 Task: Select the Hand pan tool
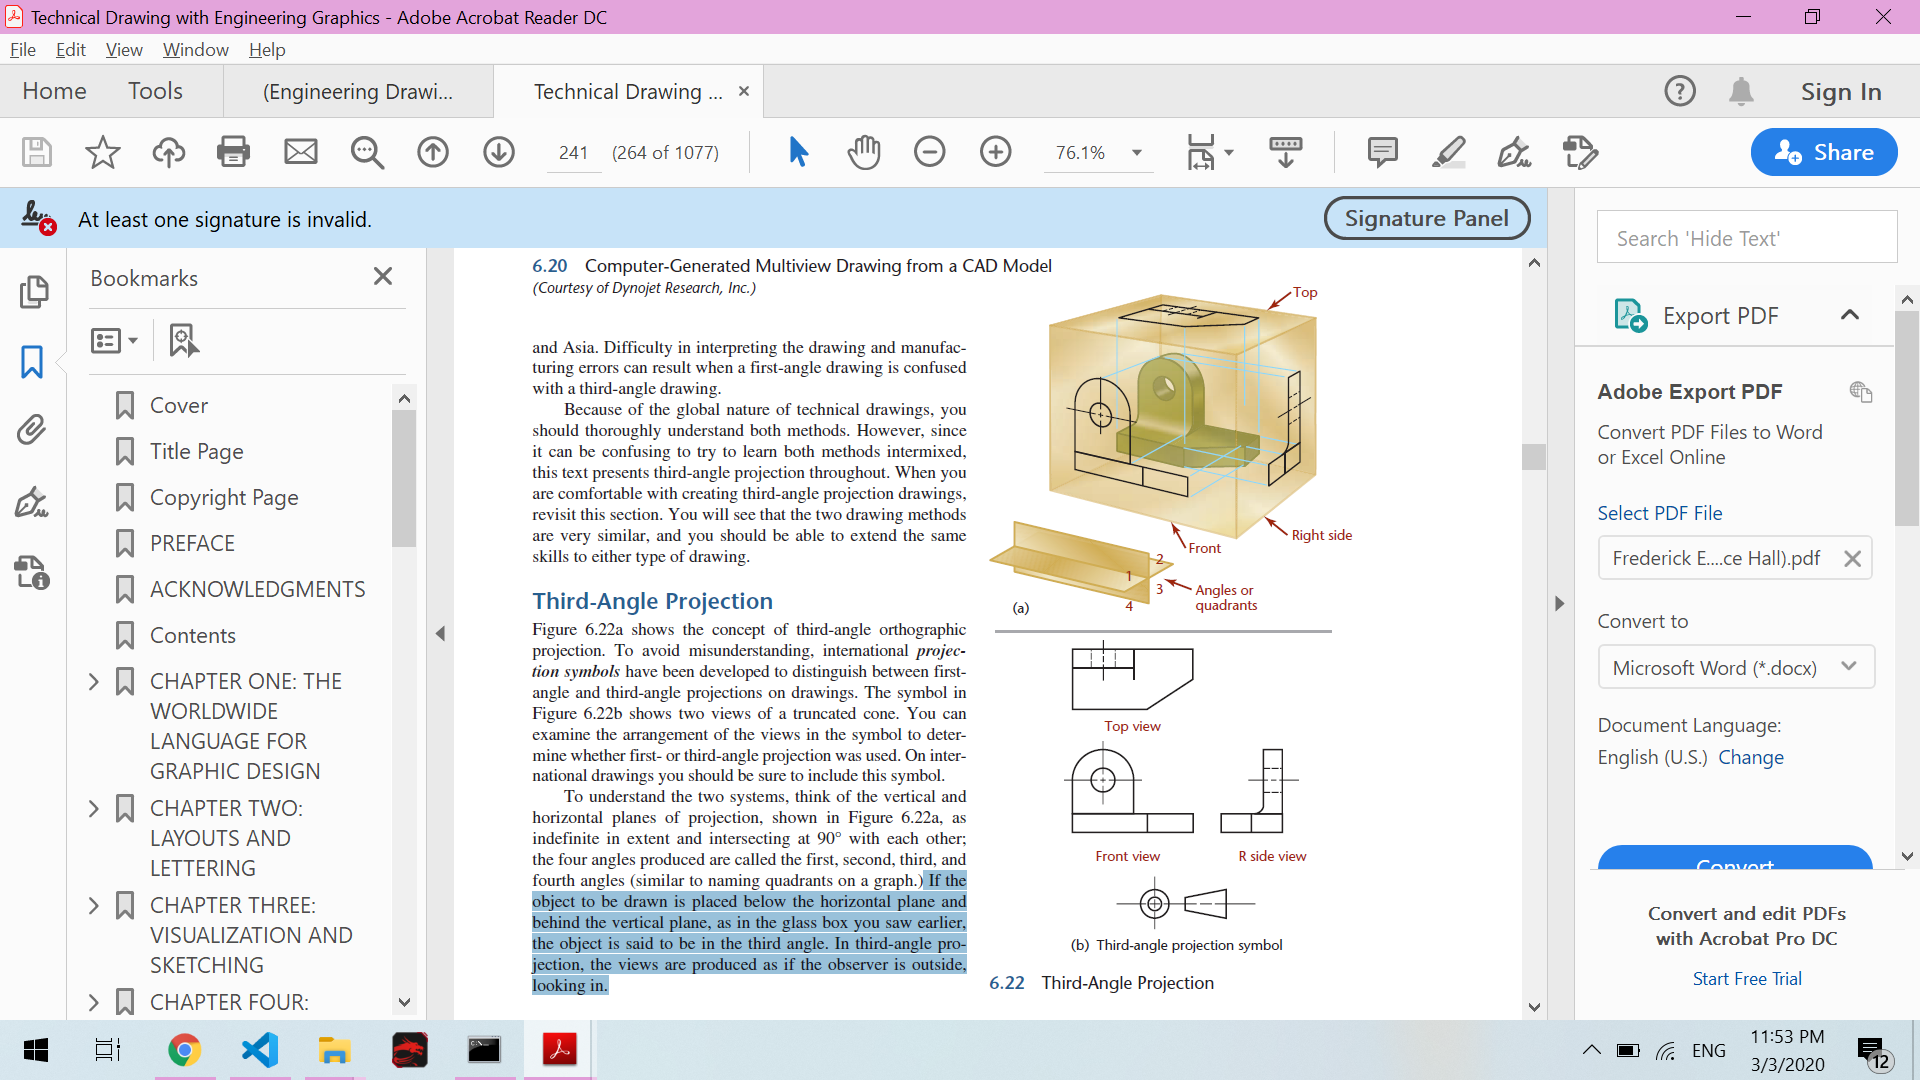coord(864,152)
